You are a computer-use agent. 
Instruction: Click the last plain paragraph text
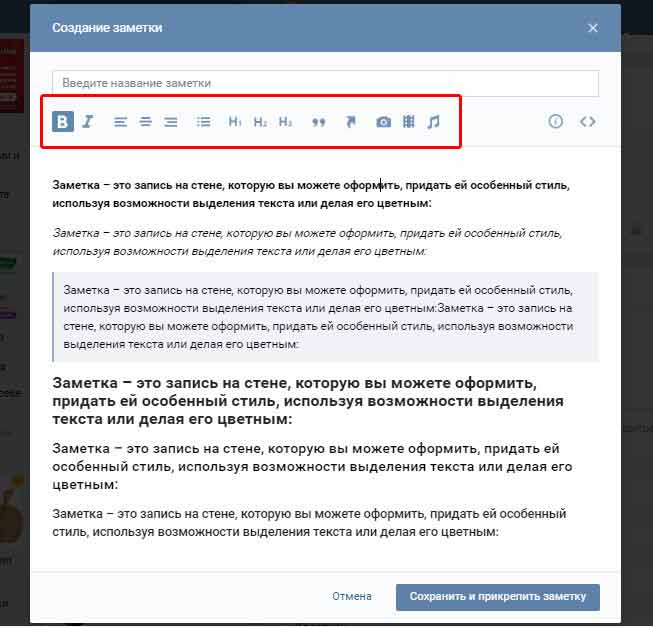point(309,522)
